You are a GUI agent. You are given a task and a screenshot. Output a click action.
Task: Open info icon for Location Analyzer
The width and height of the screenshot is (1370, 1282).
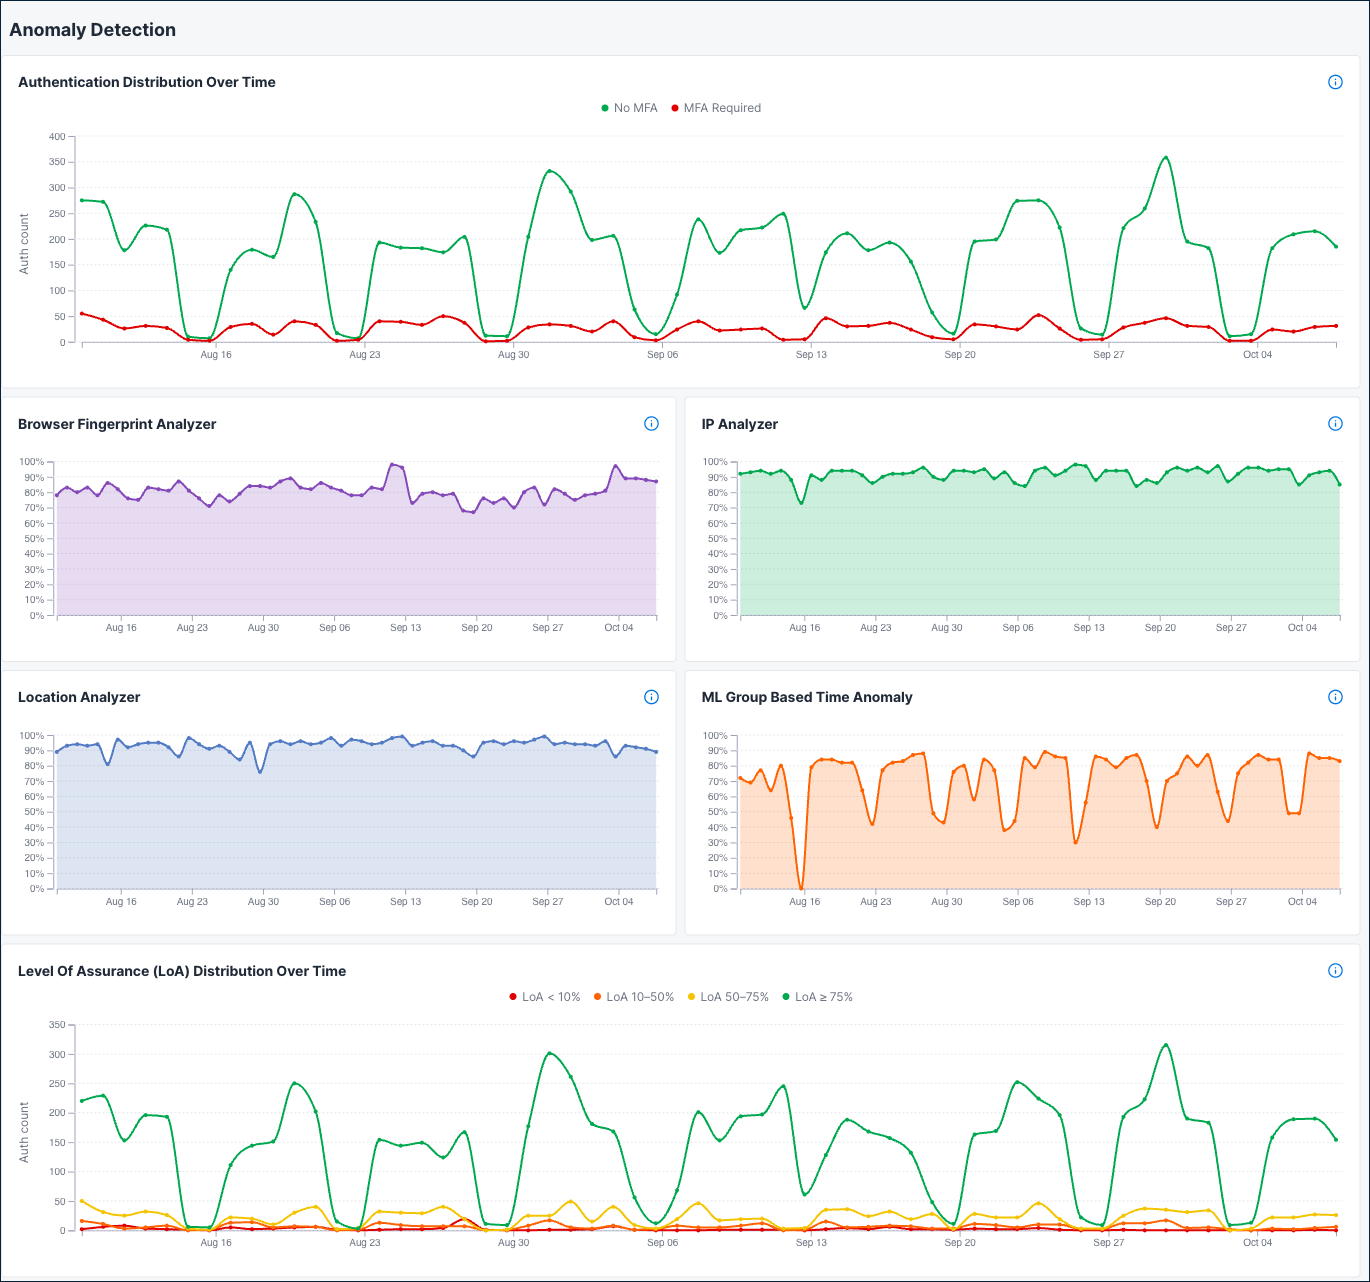pyautogui.click(x=651, y=697)
